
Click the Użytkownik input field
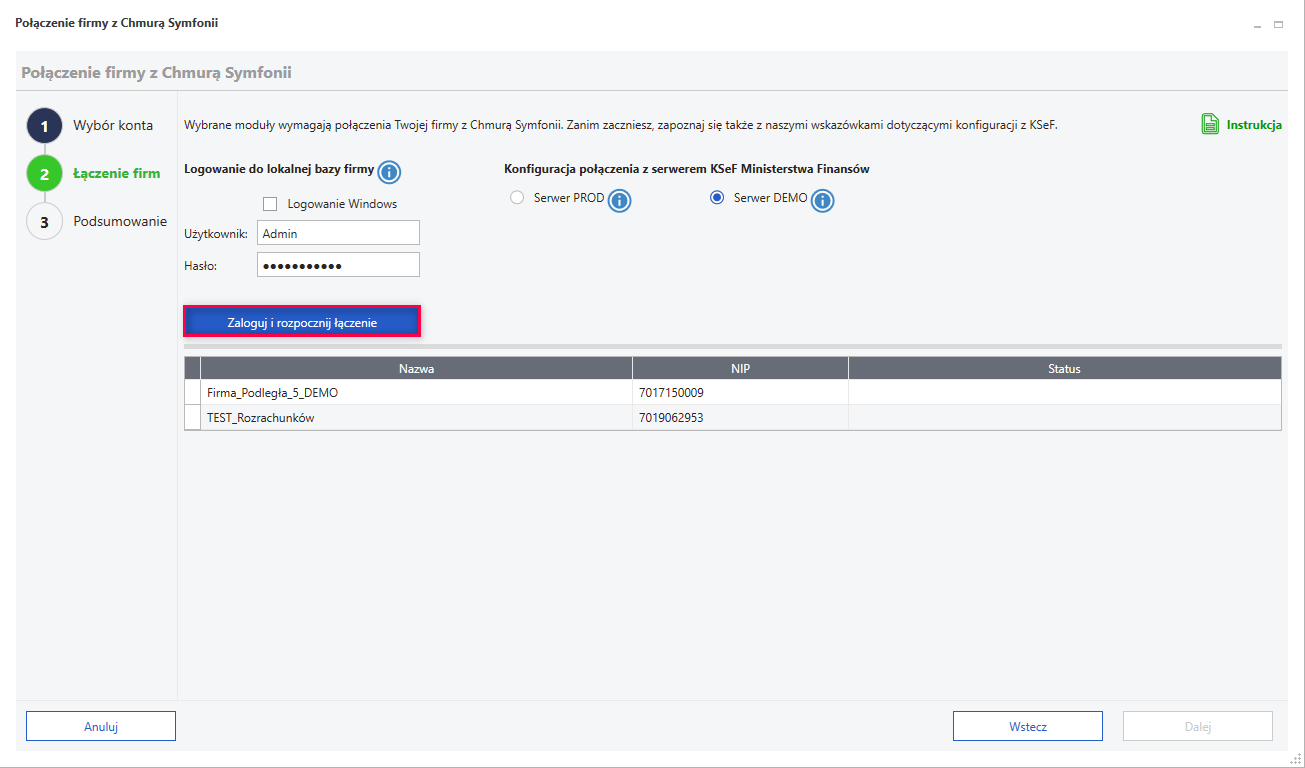click(x=338, y=233)
